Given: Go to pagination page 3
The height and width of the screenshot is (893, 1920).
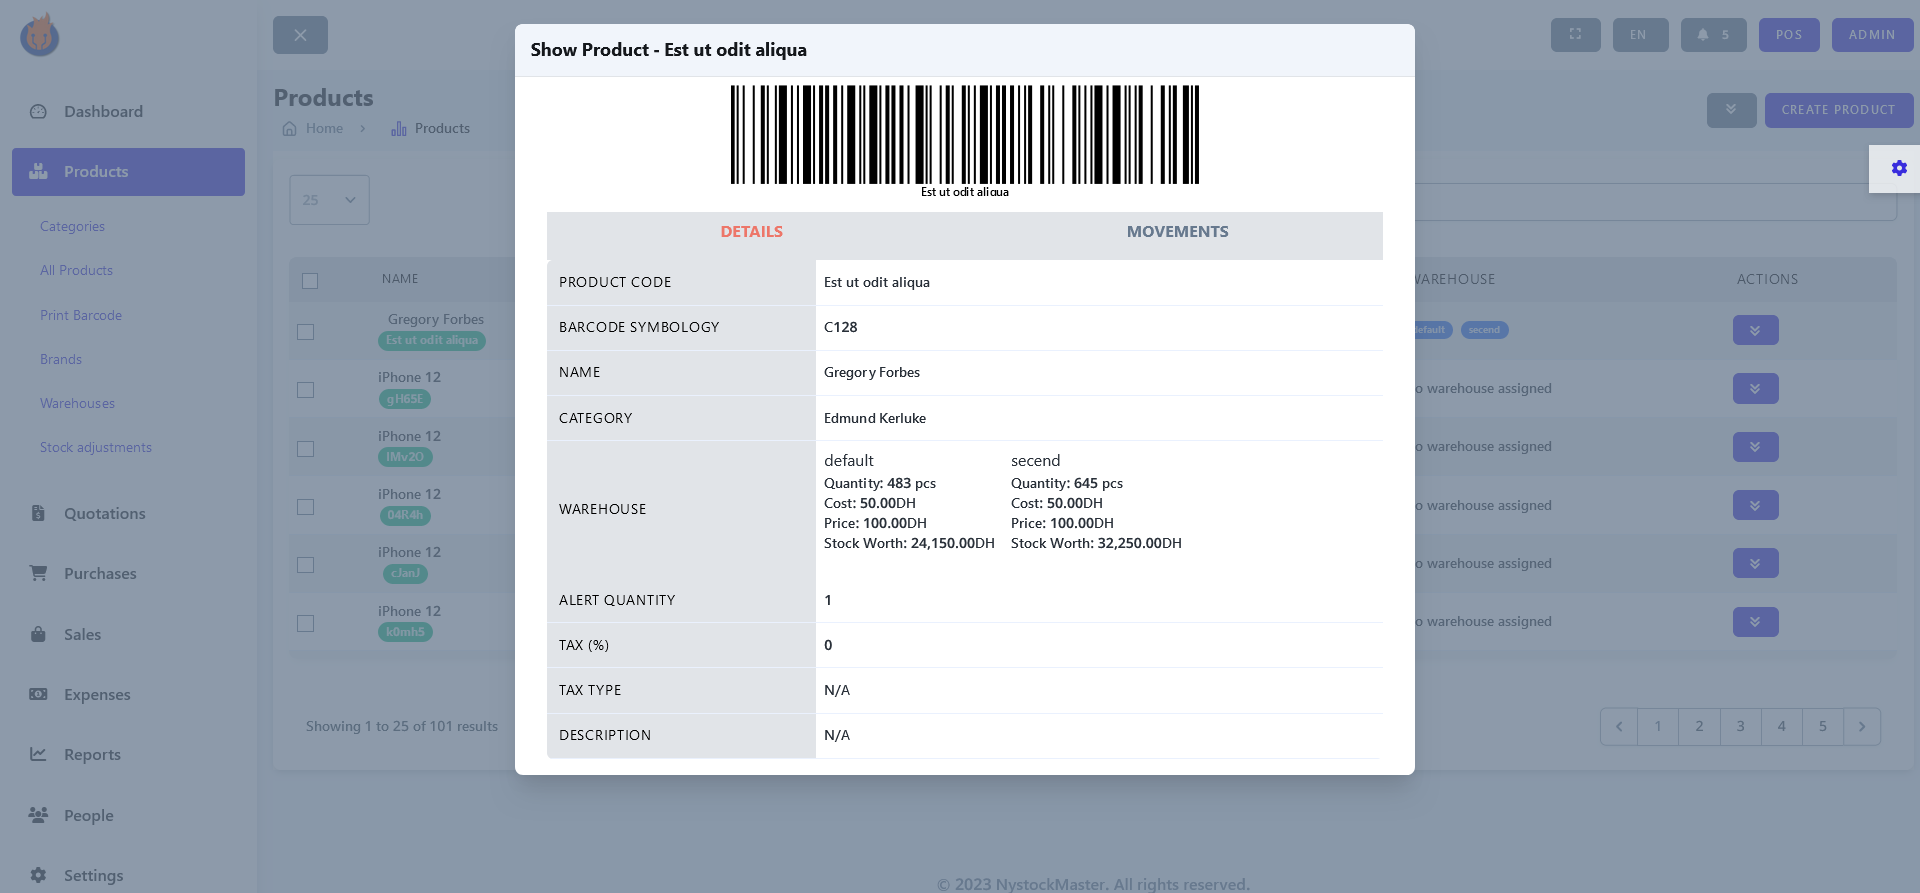Looking at the screenshot, I should 1740,727.
